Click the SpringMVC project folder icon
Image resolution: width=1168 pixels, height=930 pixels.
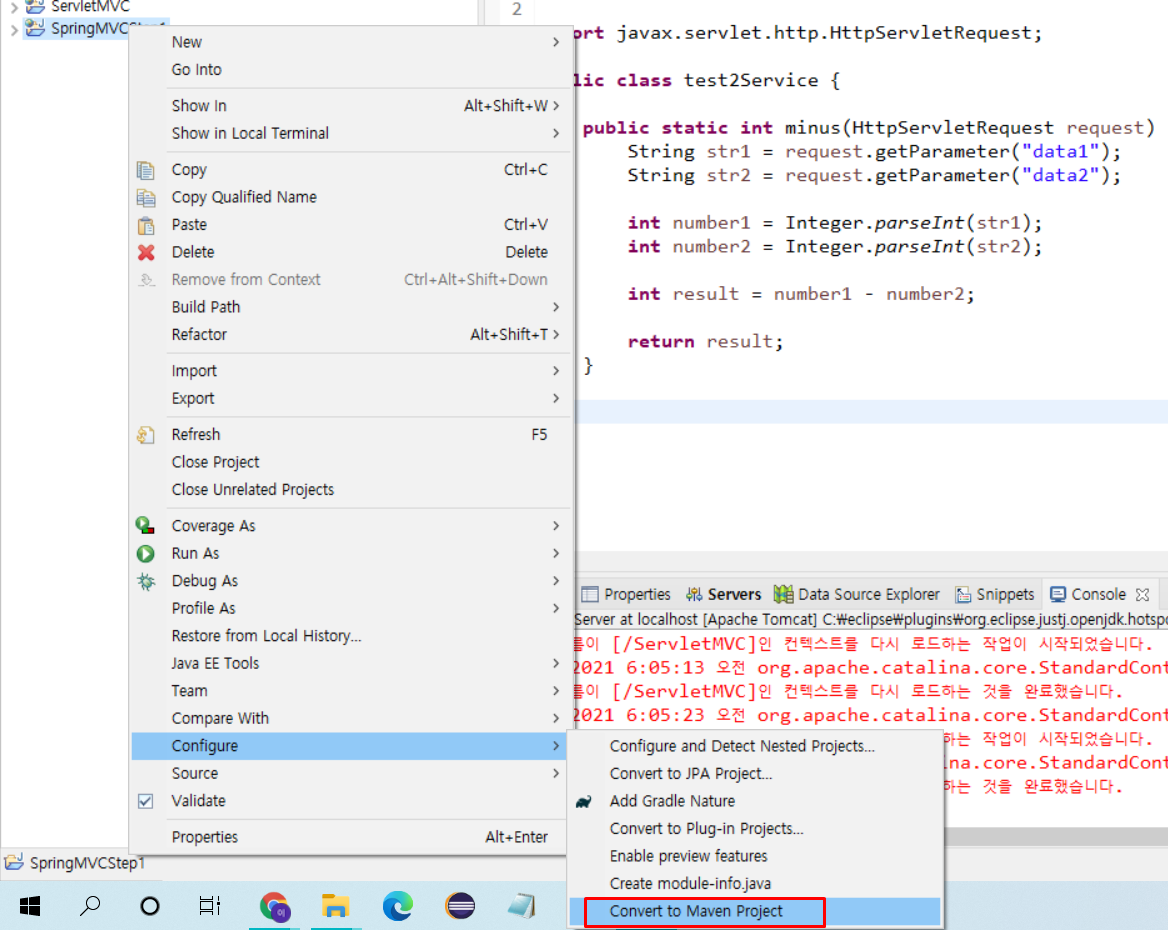(x=35, y=28)
